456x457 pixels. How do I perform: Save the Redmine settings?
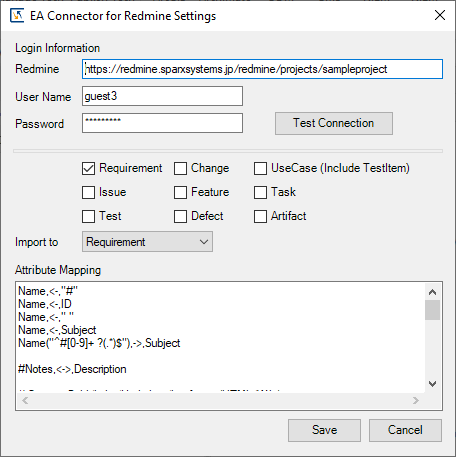point(324,430)
